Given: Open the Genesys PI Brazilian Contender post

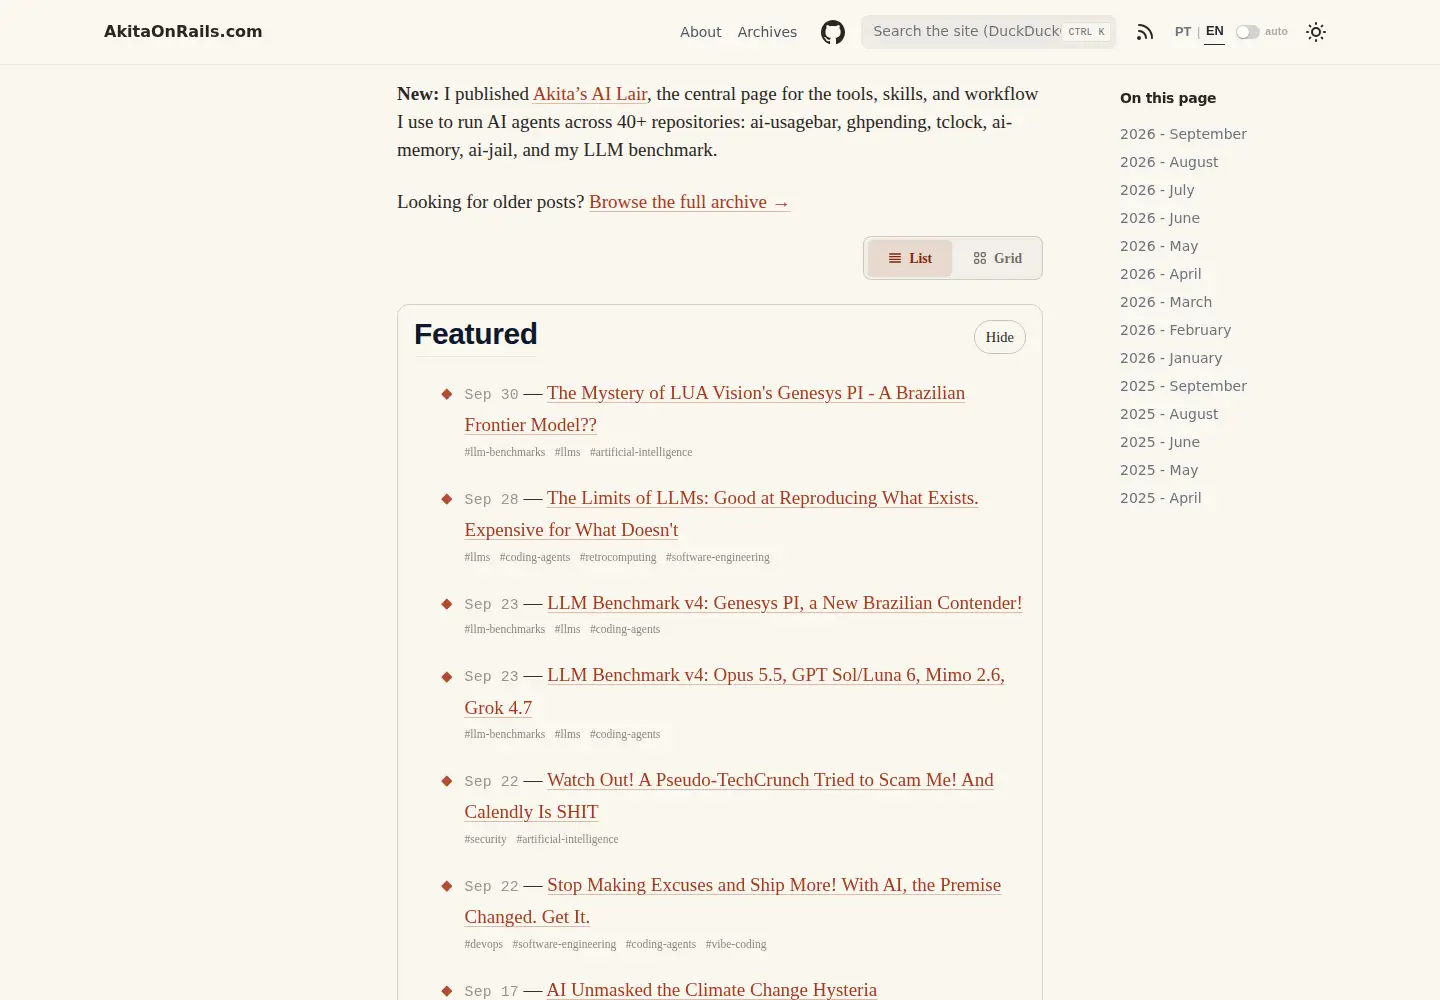Looking at the screenshot, I should click(x=784, y=603).
